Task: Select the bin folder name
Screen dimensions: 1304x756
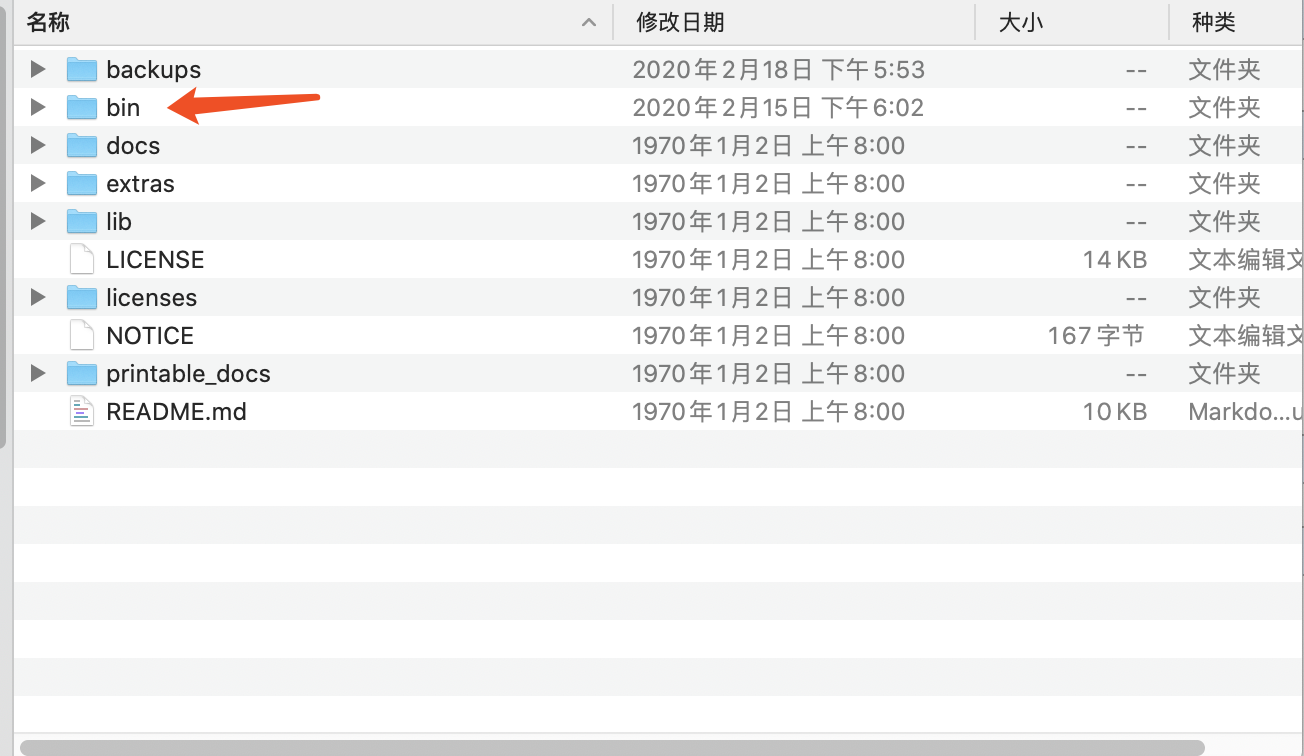Action: (123, 107)
